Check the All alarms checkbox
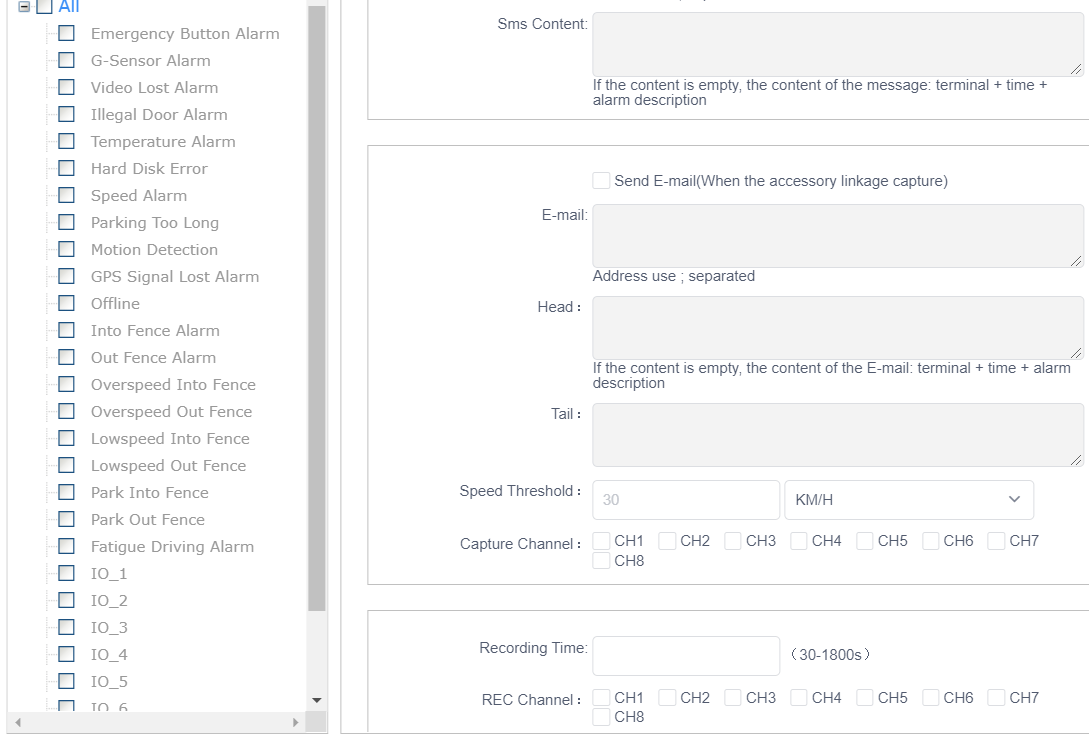 coord(44,6)
